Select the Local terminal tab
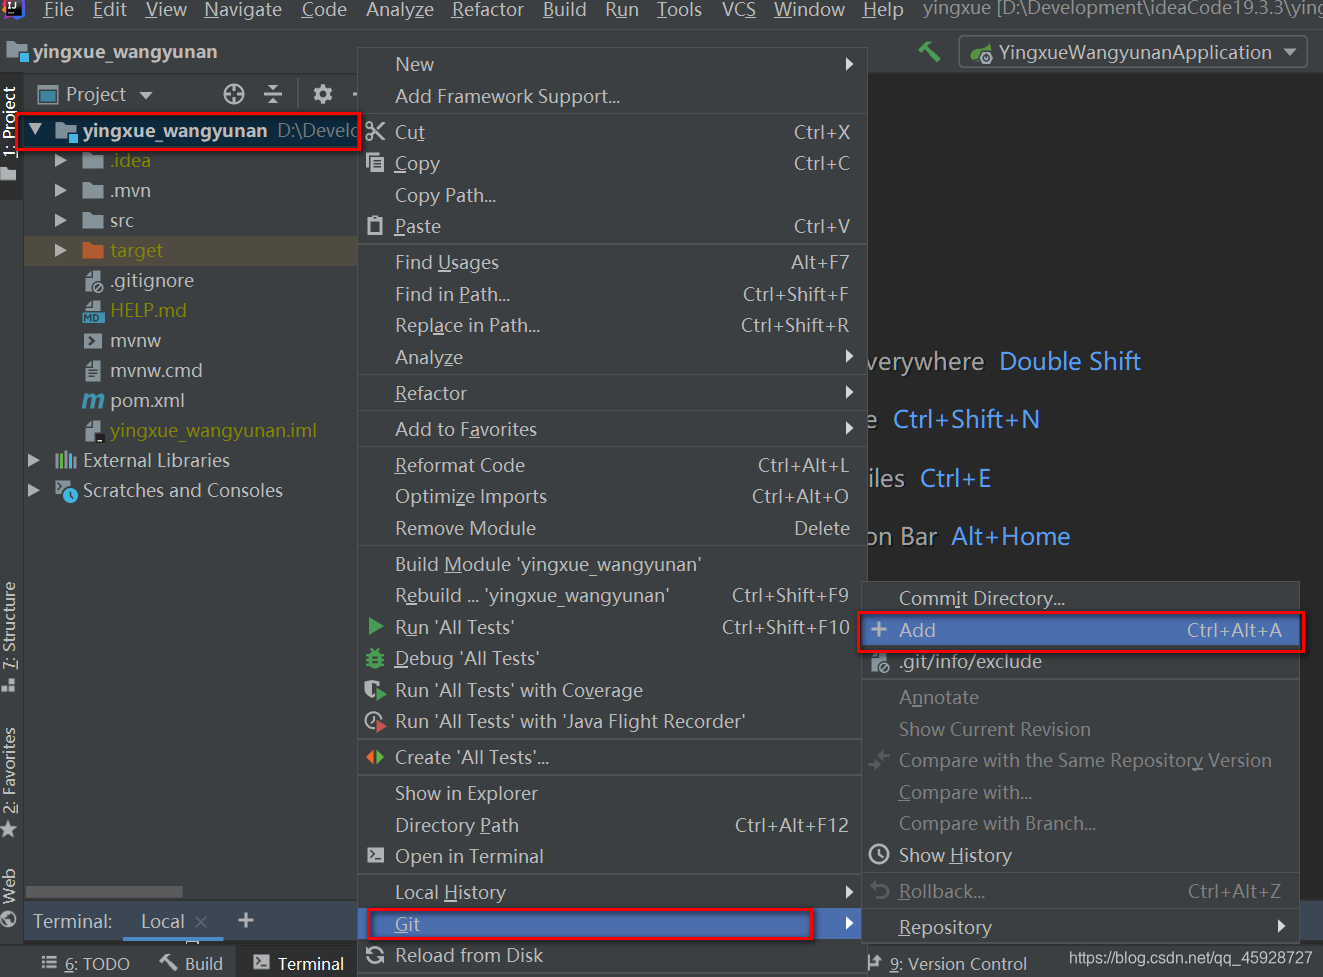The image size is (1323, 977). [162, 921]
